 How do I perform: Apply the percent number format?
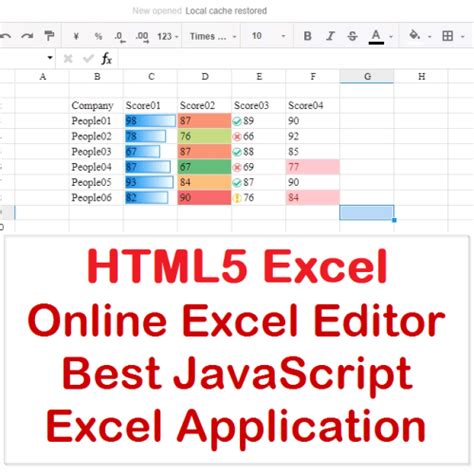tap(98, 36)
